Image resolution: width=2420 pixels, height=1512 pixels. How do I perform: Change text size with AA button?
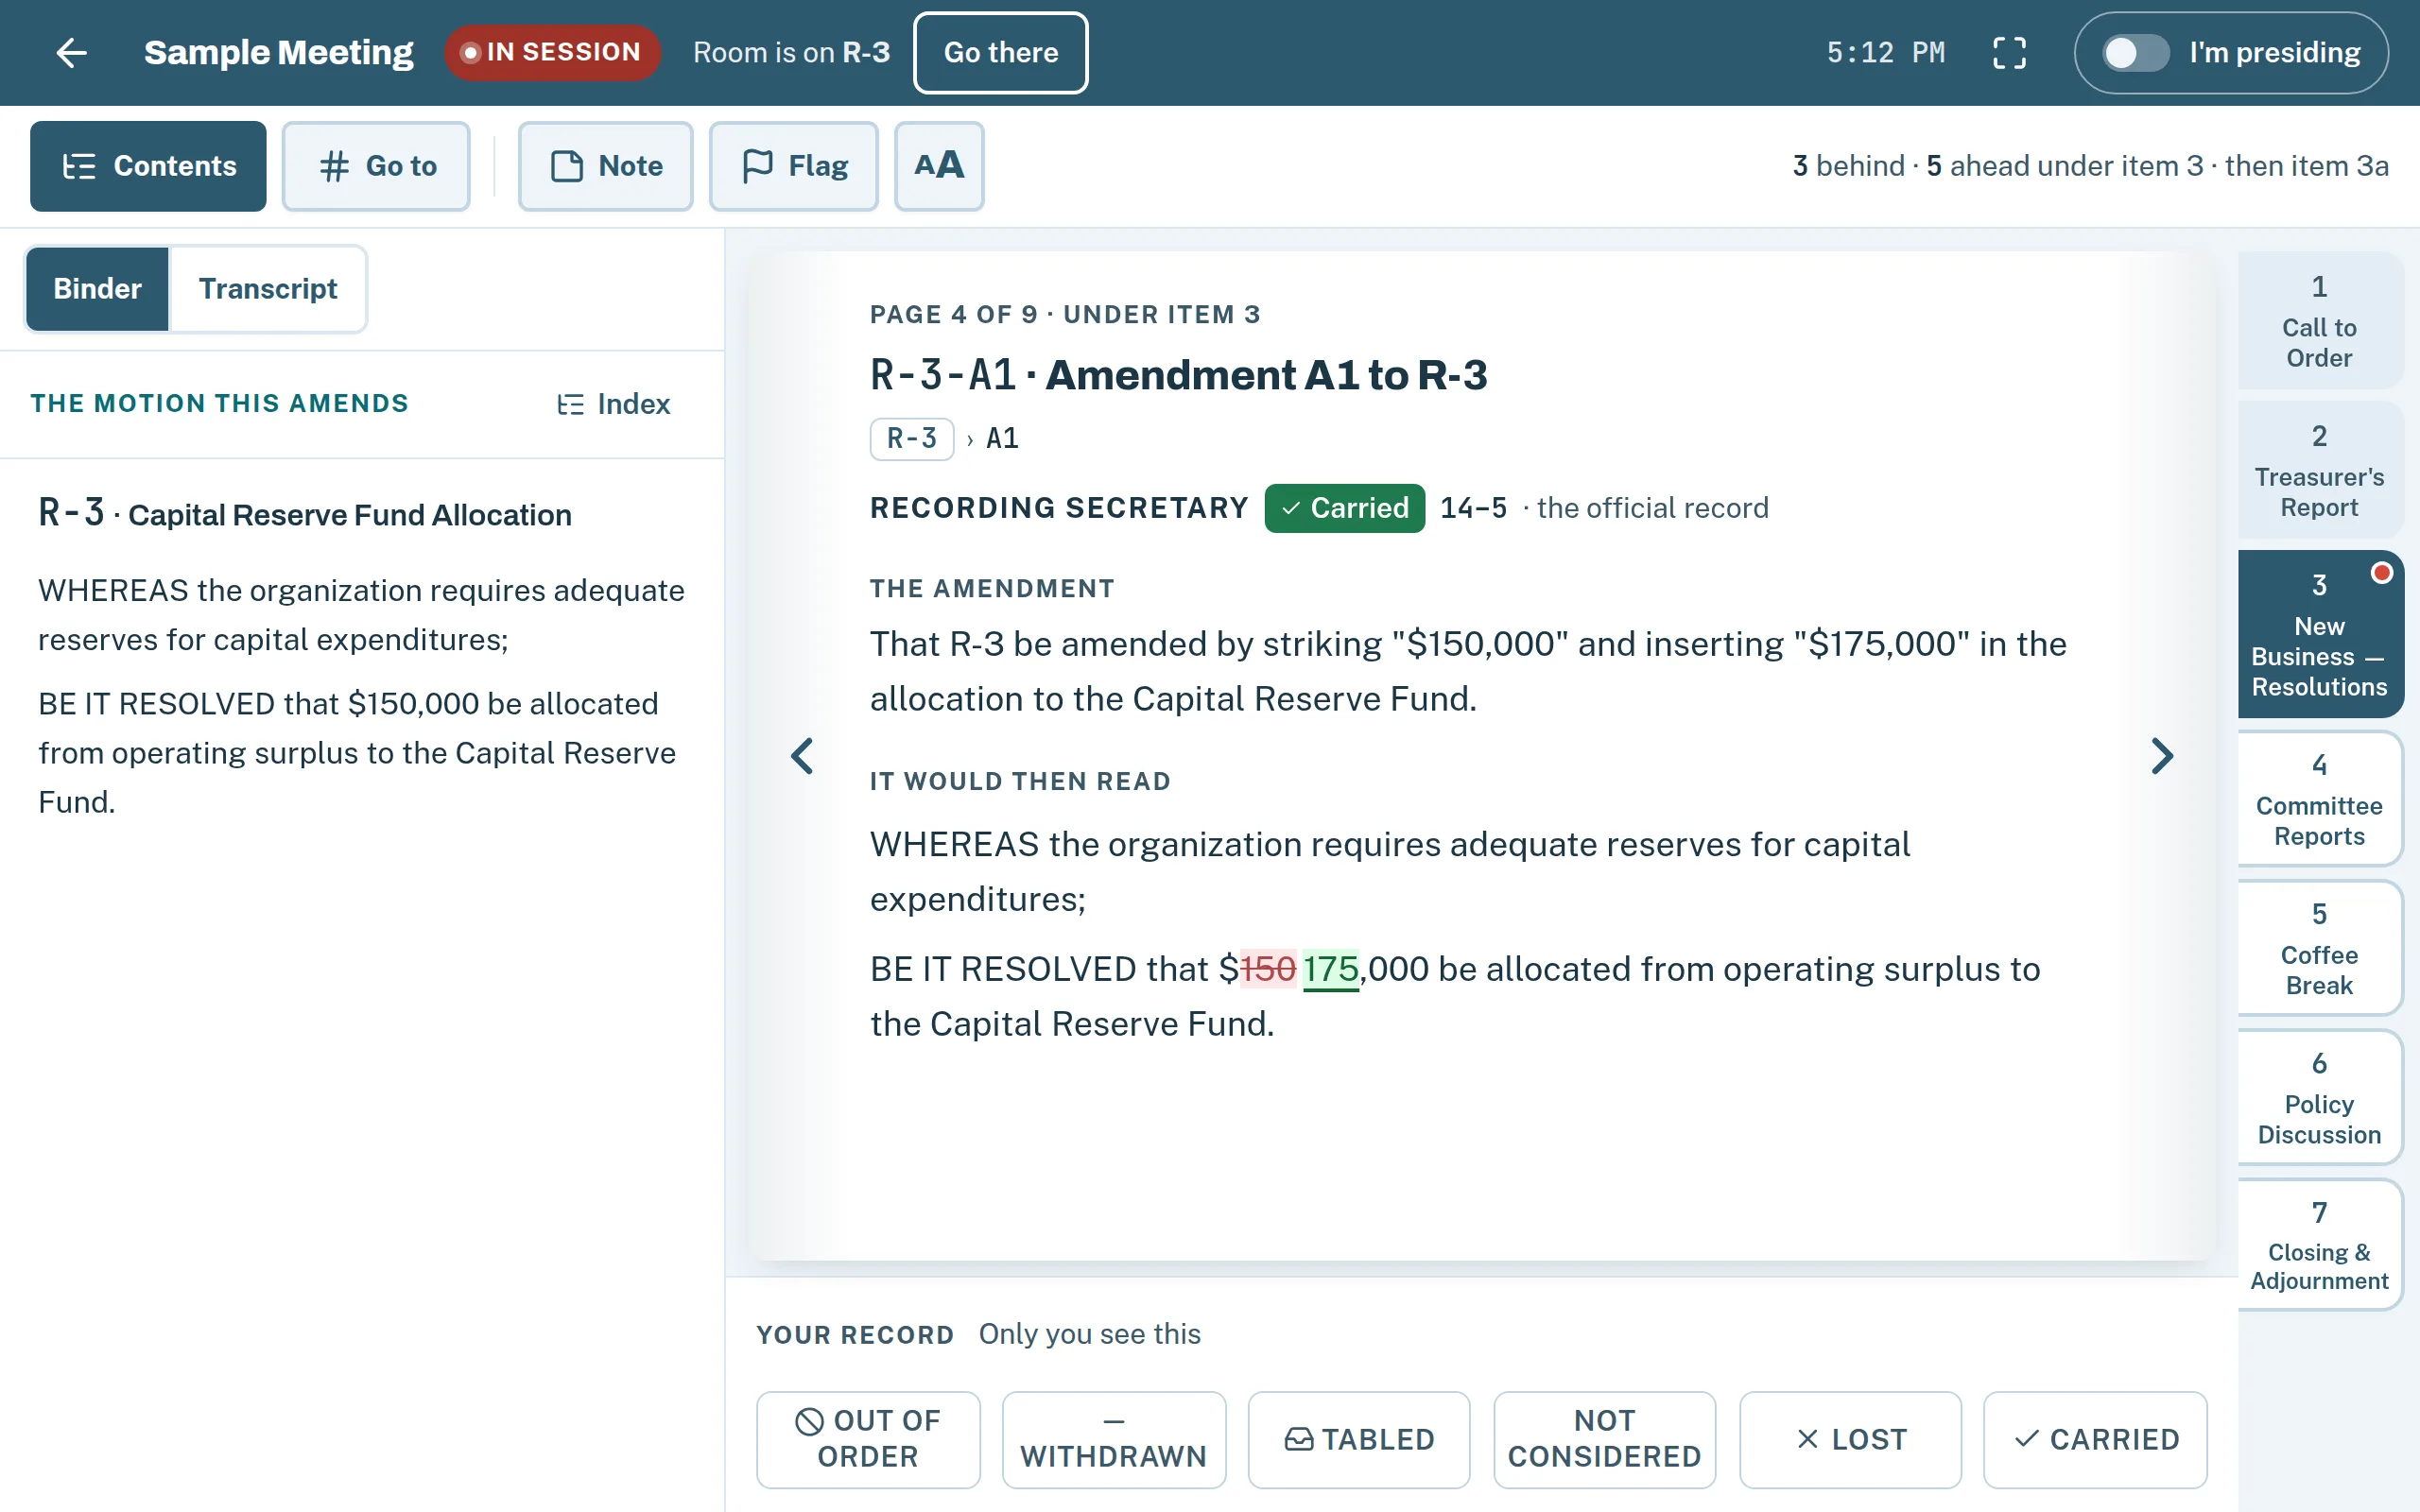939,166
